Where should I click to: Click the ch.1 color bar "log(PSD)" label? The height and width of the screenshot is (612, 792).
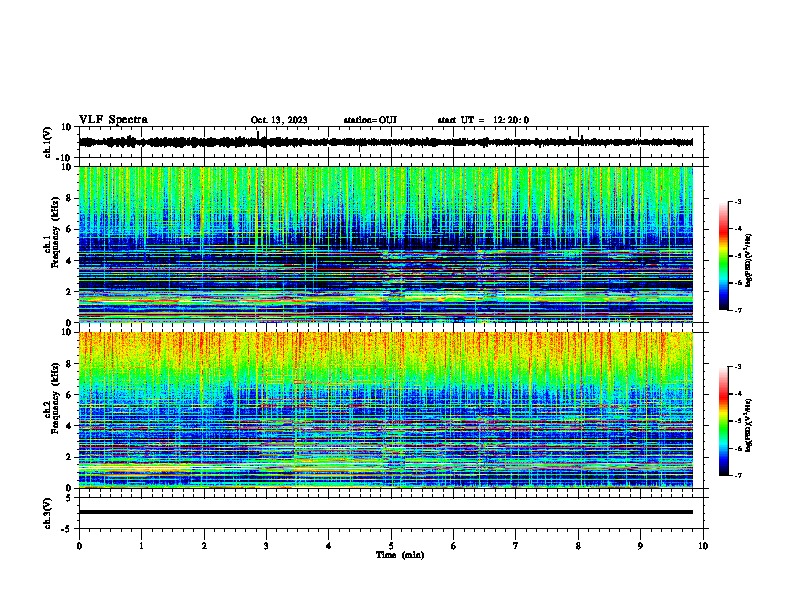click(x=749, y=260)
